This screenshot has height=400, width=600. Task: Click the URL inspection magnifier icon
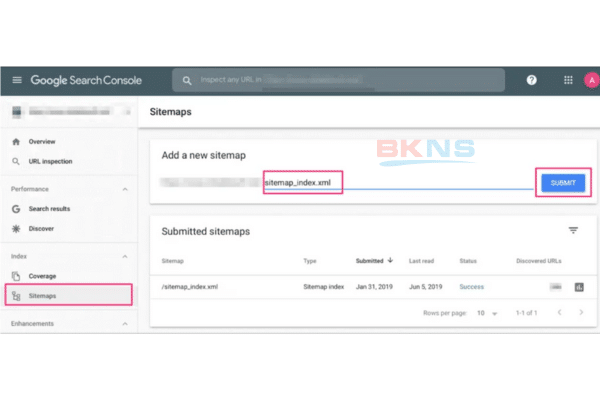click(16, 162)
